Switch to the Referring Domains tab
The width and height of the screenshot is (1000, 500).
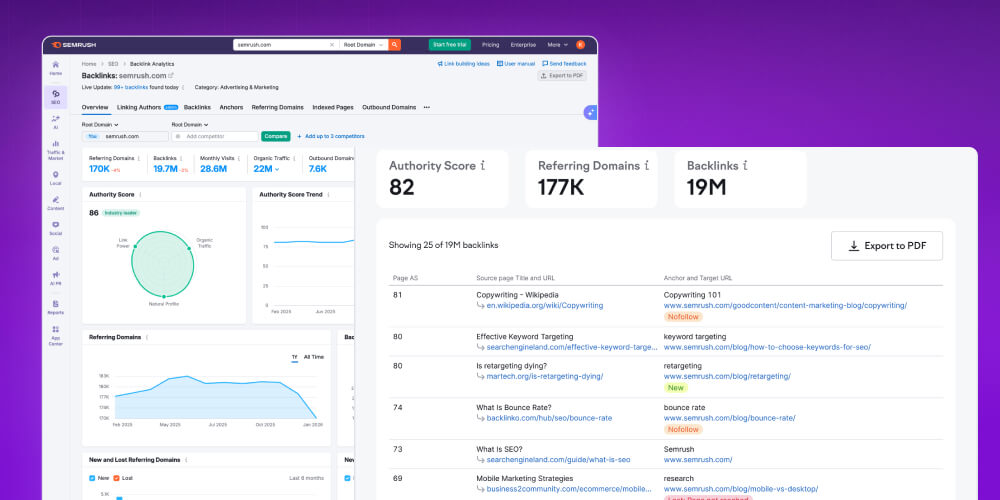277,107
